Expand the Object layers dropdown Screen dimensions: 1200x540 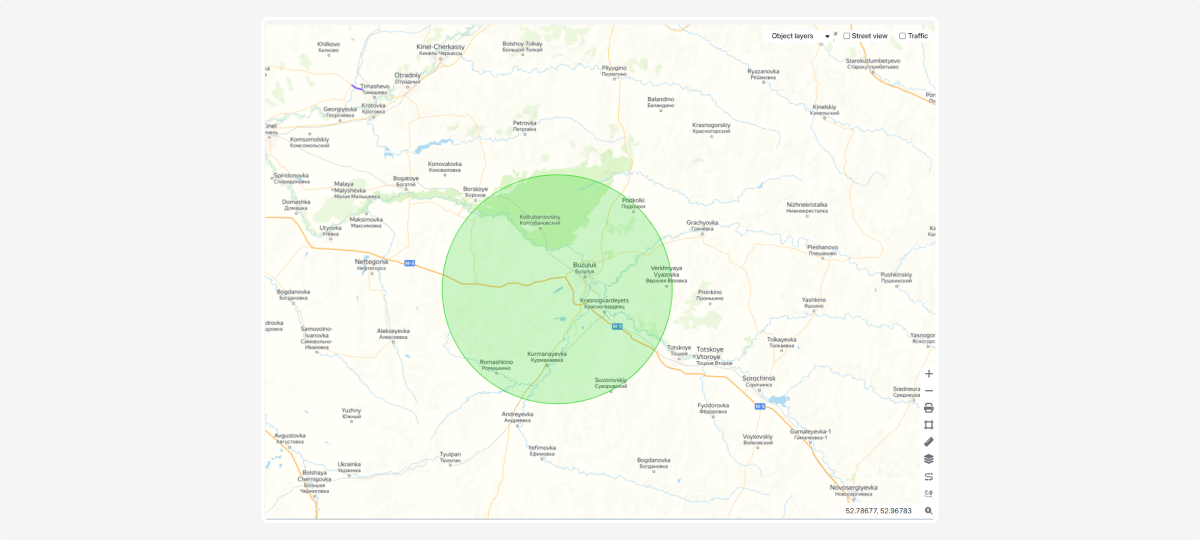(x=792, y=36)
